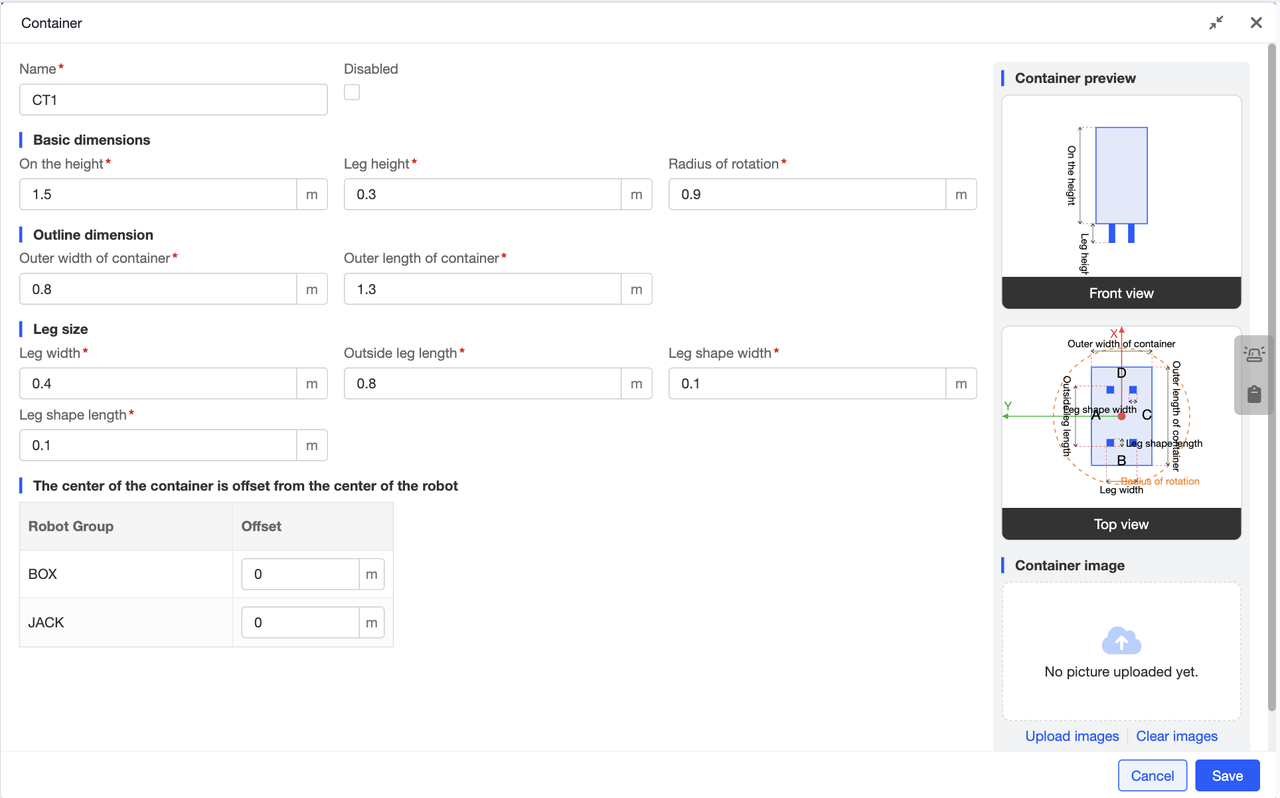This screenshot has width=1280, height=798.
Task: Click the Upload images link
Action: (x=1072, y=736)
